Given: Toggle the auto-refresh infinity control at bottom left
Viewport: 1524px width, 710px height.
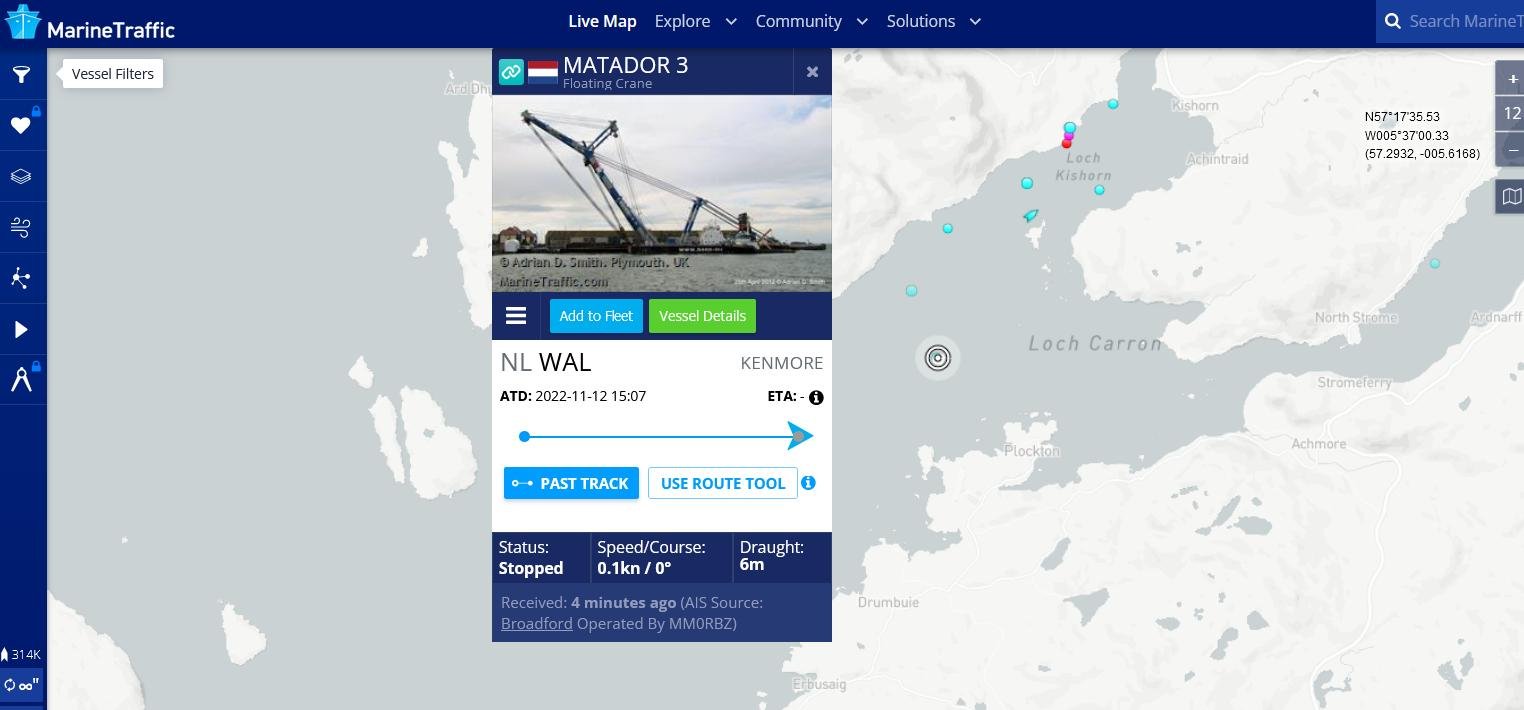Looking at the screenshot, I should pyautogui.click(x=22, y=685).
